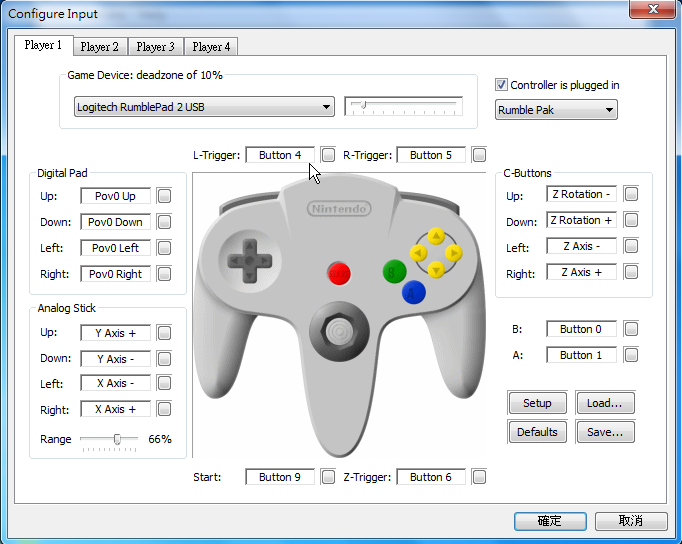Open the Rumble Pak dropdown
682x544 pixels.
click(556, 110)
